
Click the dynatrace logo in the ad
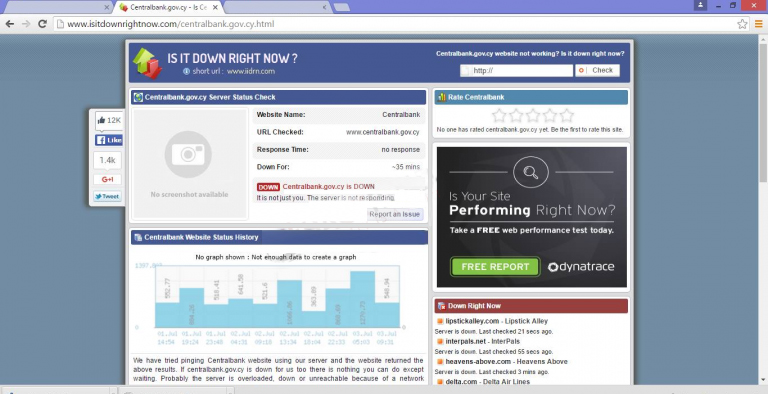point(581,267)
